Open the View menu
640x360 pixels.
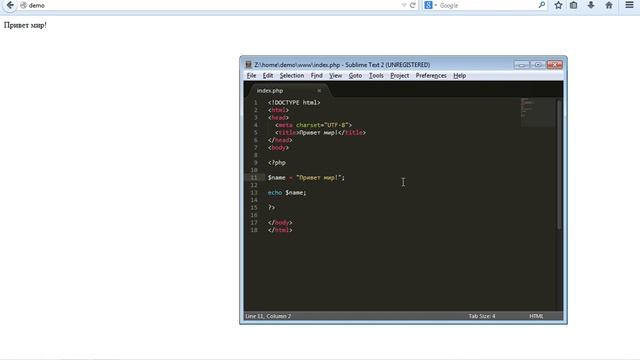(336, 76)
